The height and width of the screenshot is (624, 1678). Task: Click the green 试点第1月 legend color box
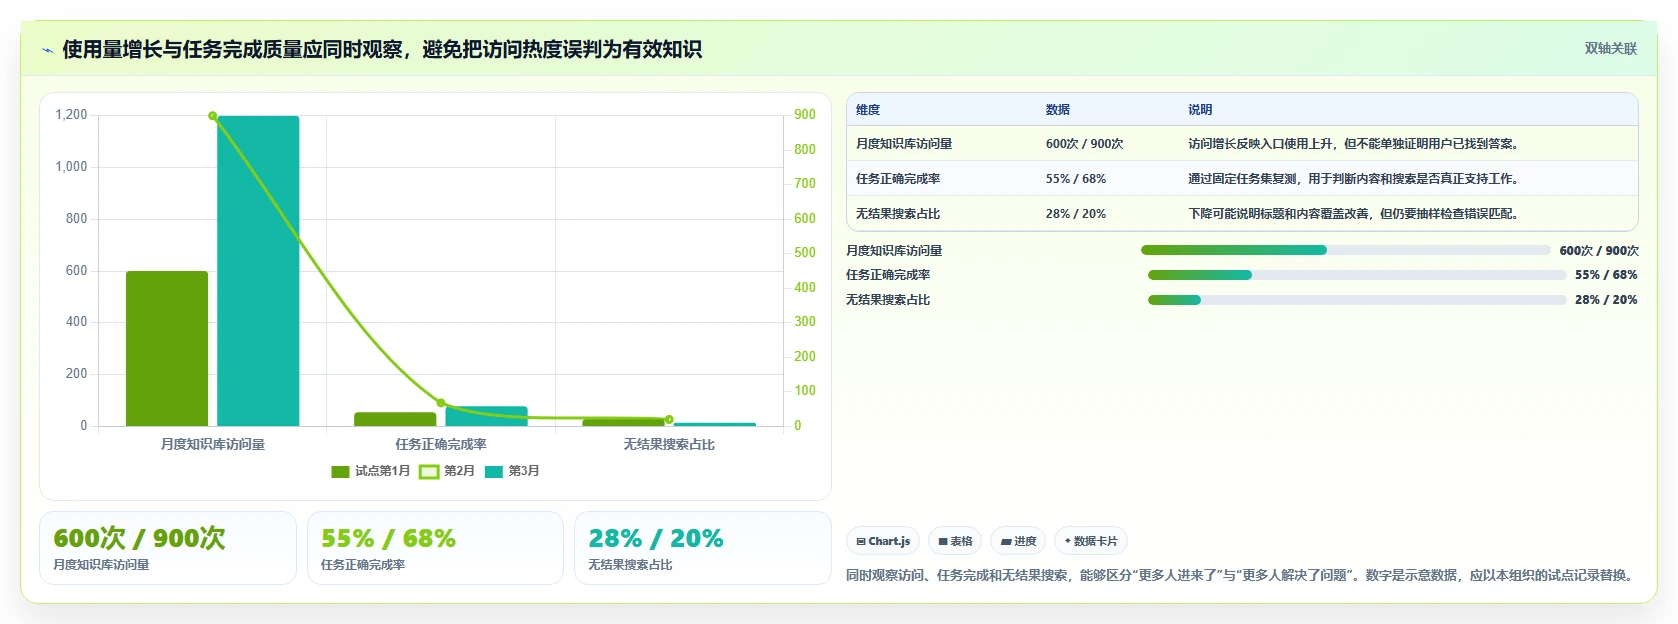340,472
